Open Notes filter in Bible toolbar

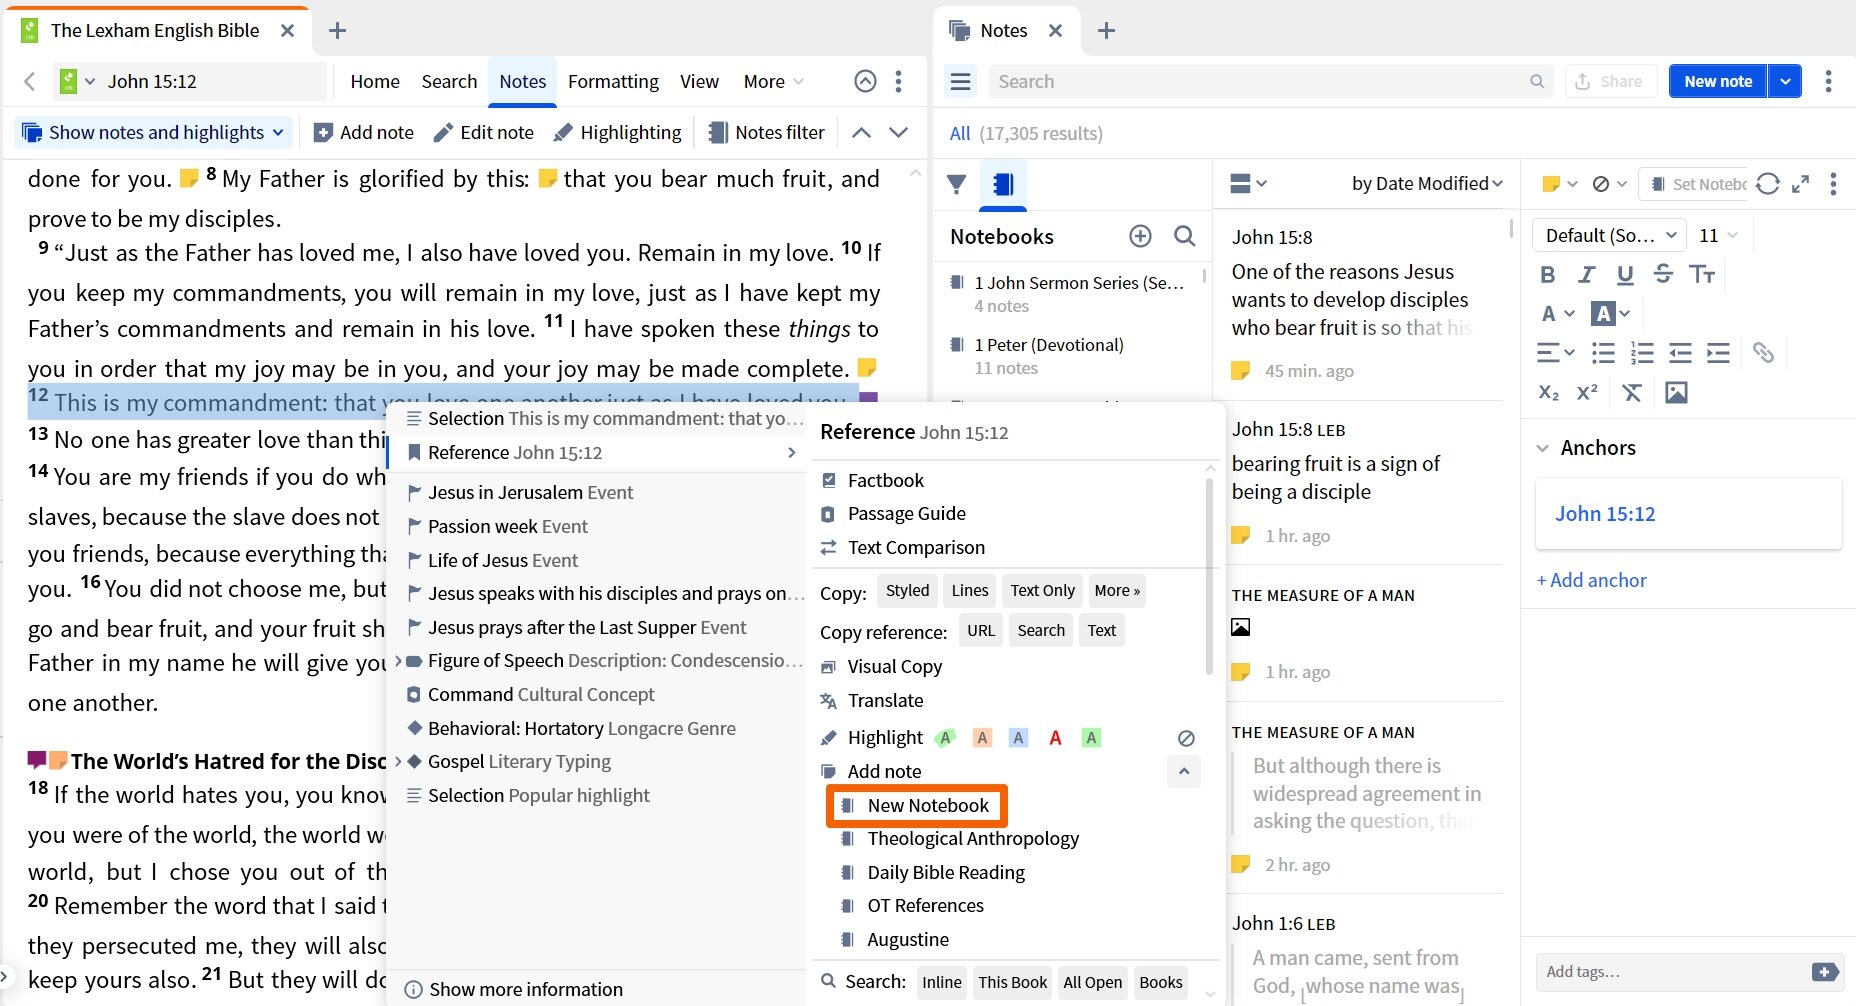pyautogui.click(x=766, y=132)
